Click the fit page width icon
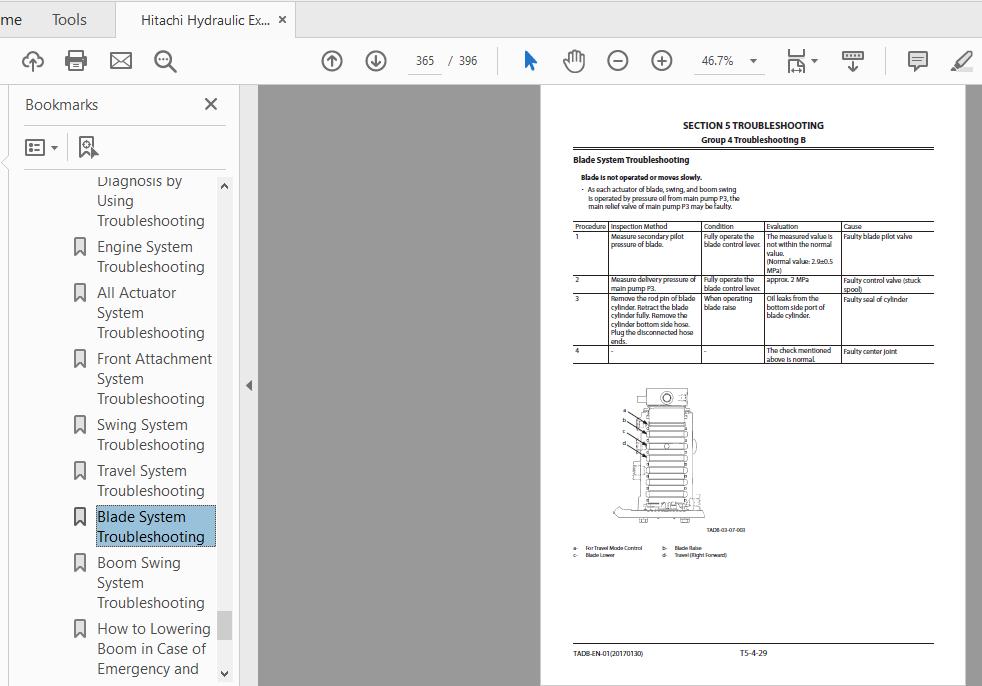The image size is (982, 686). pos(796,61)
